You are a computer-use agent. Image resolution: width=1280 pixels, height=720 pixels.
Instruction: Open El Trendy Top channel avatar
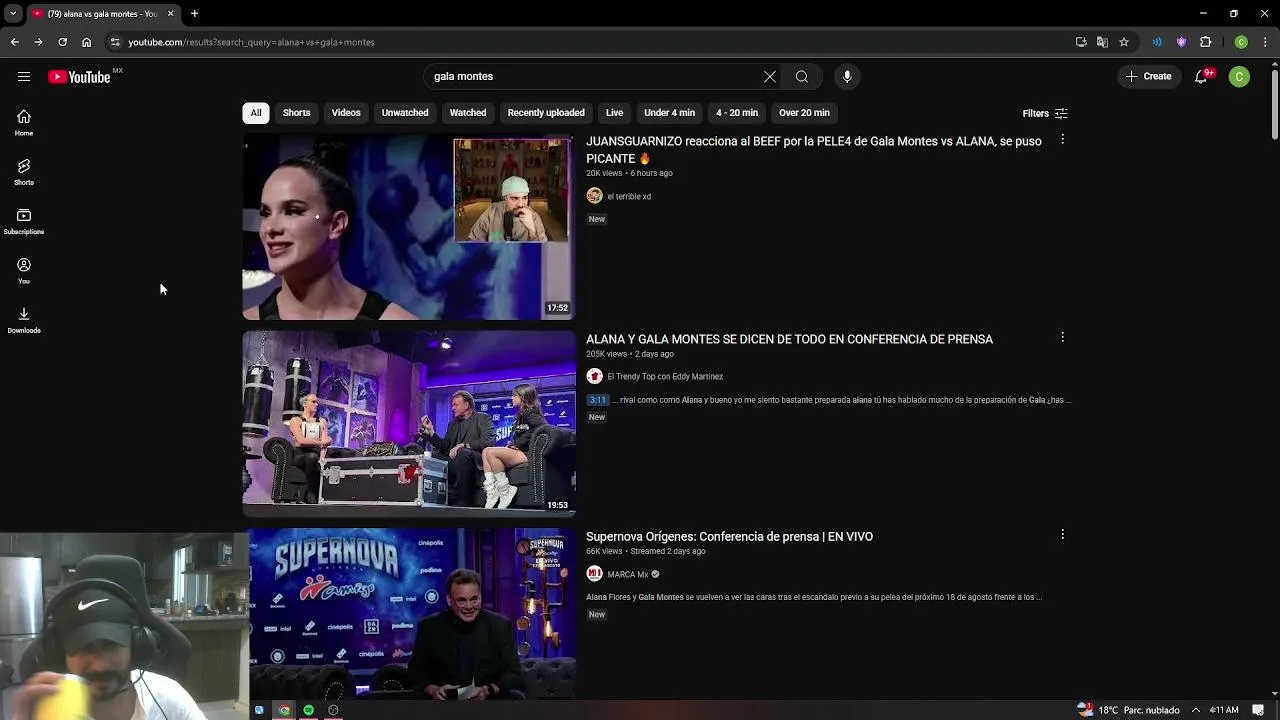(x=594, y=376)
